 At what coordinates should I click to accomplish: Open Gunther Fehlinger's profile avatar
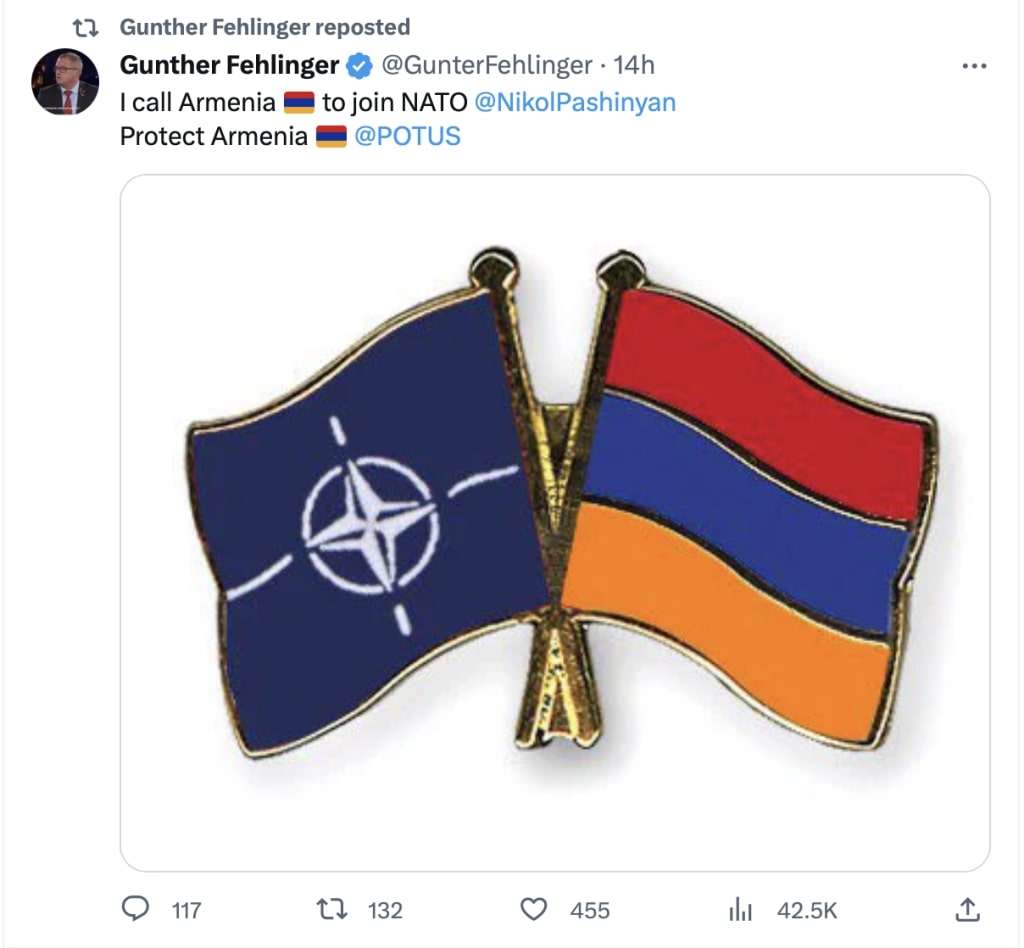65,82
